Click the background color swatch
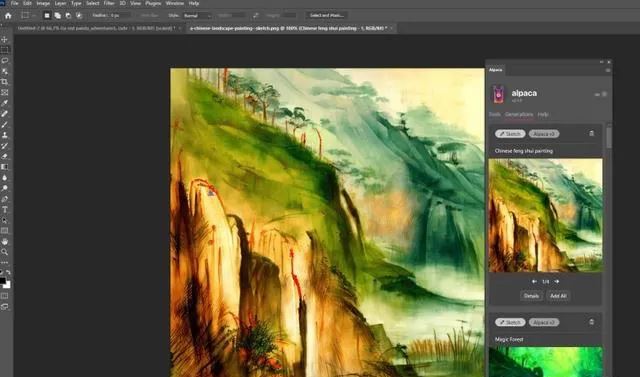 tap(7, 285)
